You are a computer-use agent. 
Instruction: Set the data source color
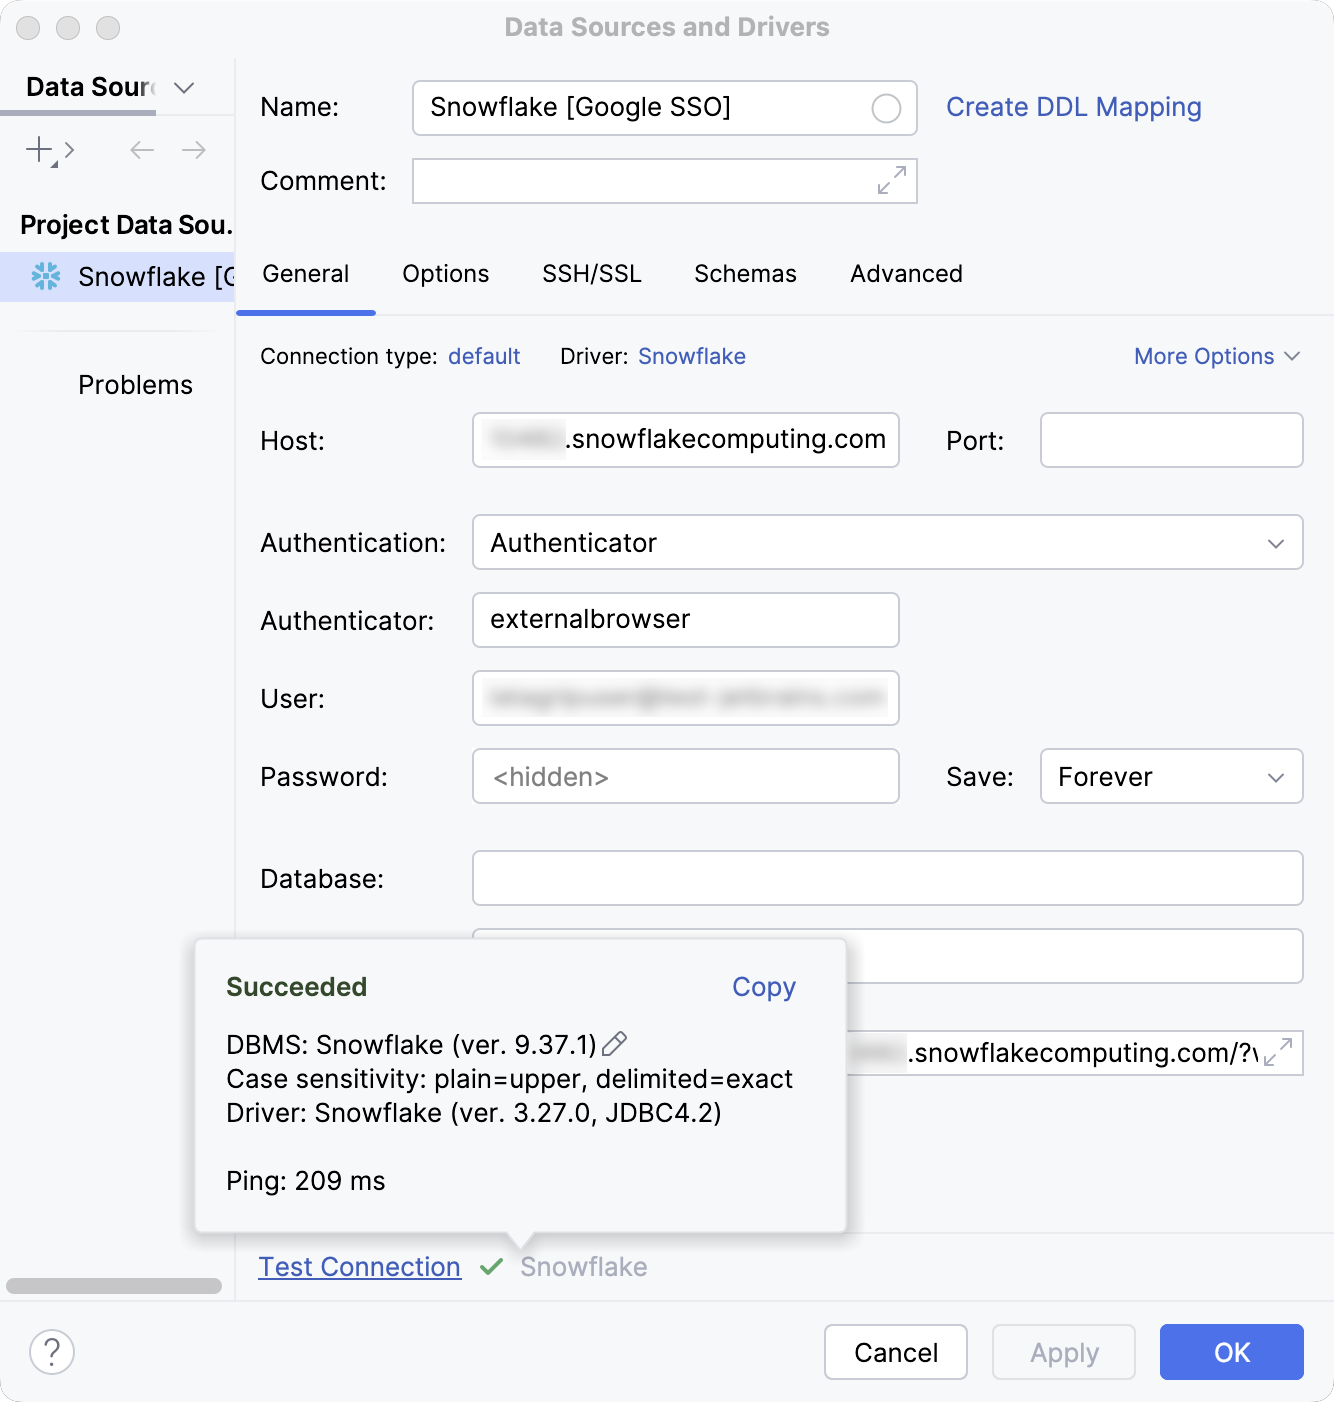click(886, 108)
